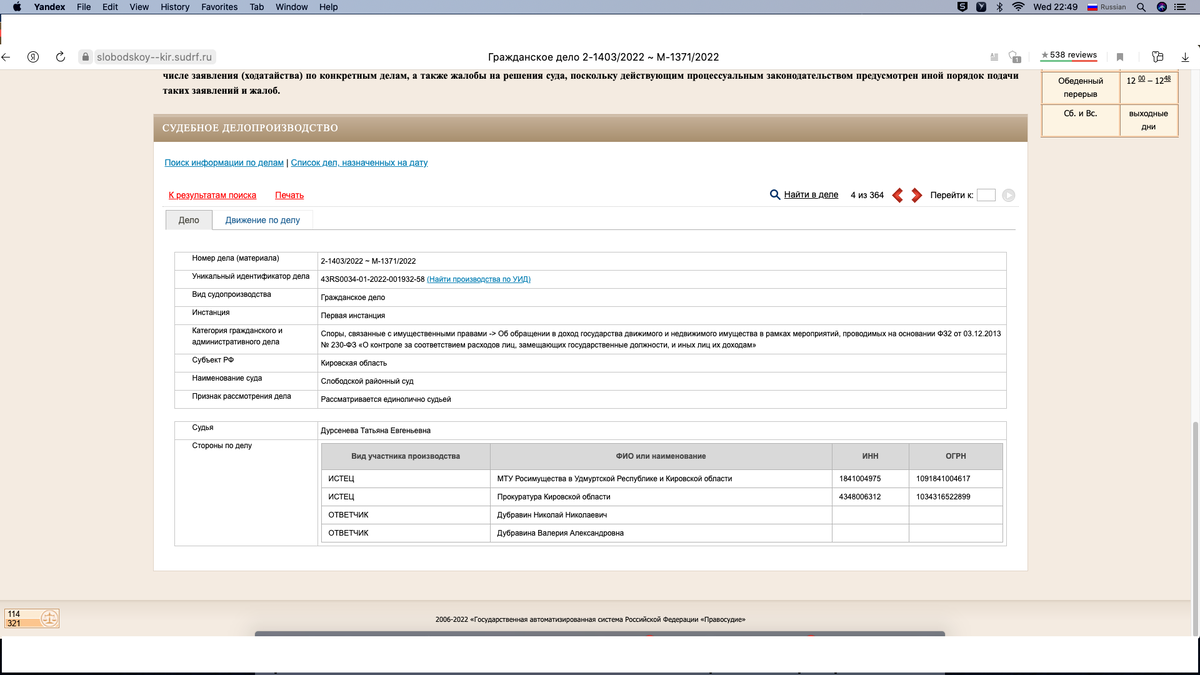Click the 'Печать' print link
1200x675 pixels.
click(289, 195)
